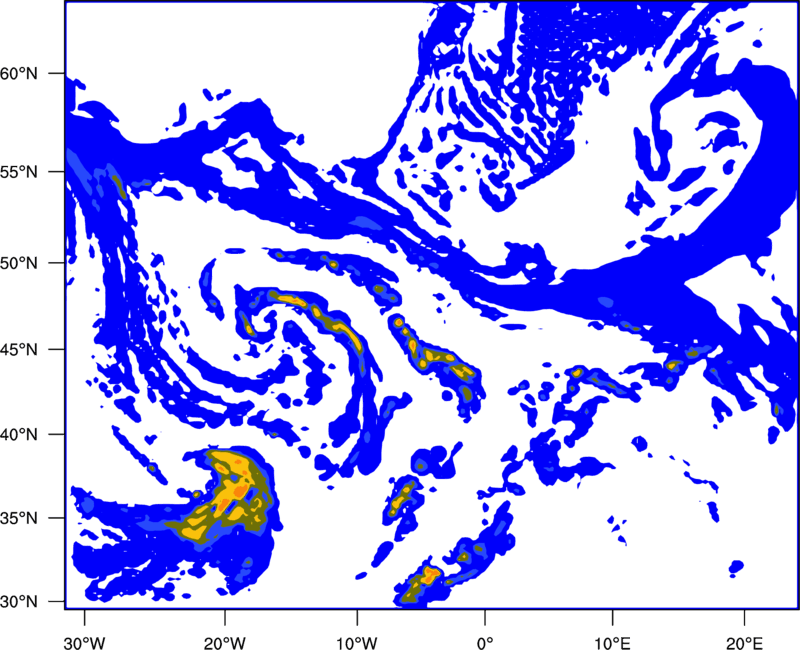Click the 0° longitude axis label
800x650 pixels.
tap(485, 643)
